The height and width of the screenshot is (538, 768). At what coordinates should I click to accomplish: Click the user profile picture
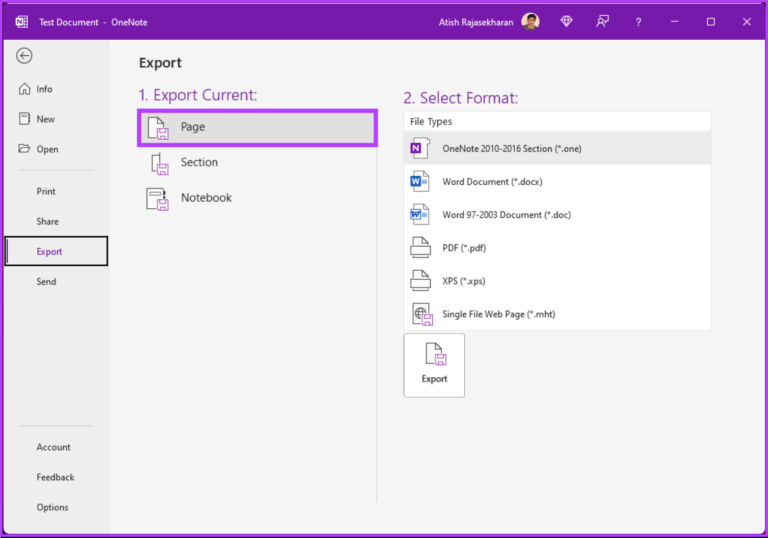tap(530, 22)
